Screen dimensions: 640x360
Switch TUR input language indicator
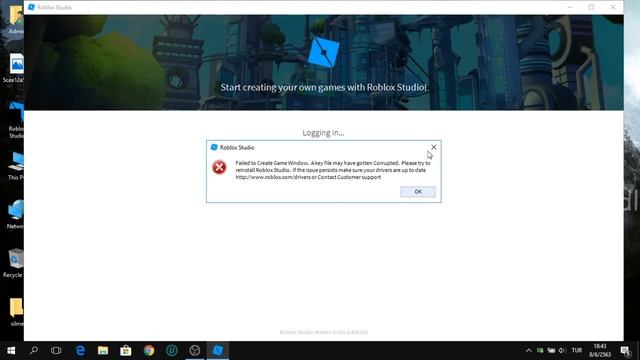click(x=577, y=351)
